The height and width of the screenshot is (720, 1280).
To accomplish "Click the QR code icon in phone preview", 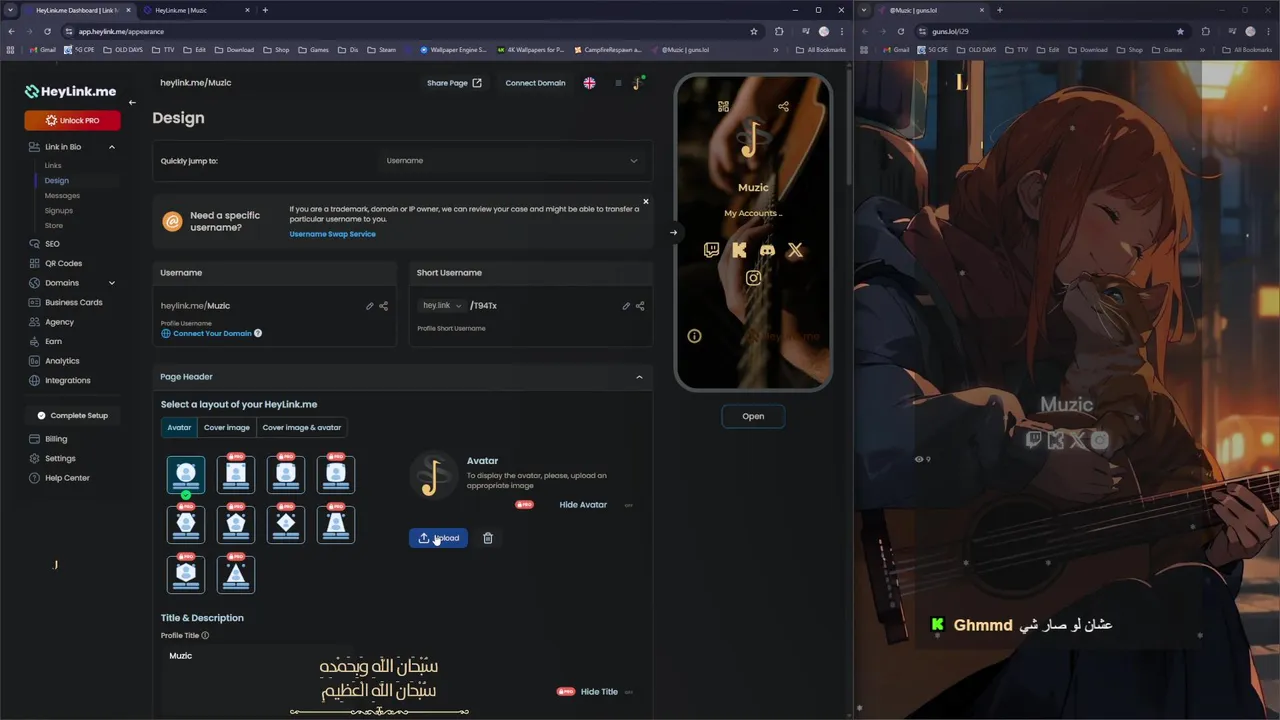I will pos(723,106).
